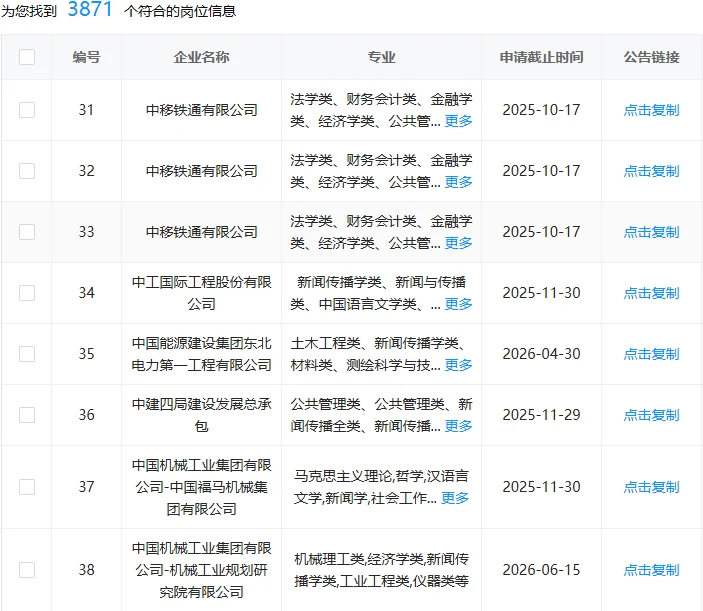
Task: Copy announcement link 点击复制 for row 35
Action: [x=651, y=354]
